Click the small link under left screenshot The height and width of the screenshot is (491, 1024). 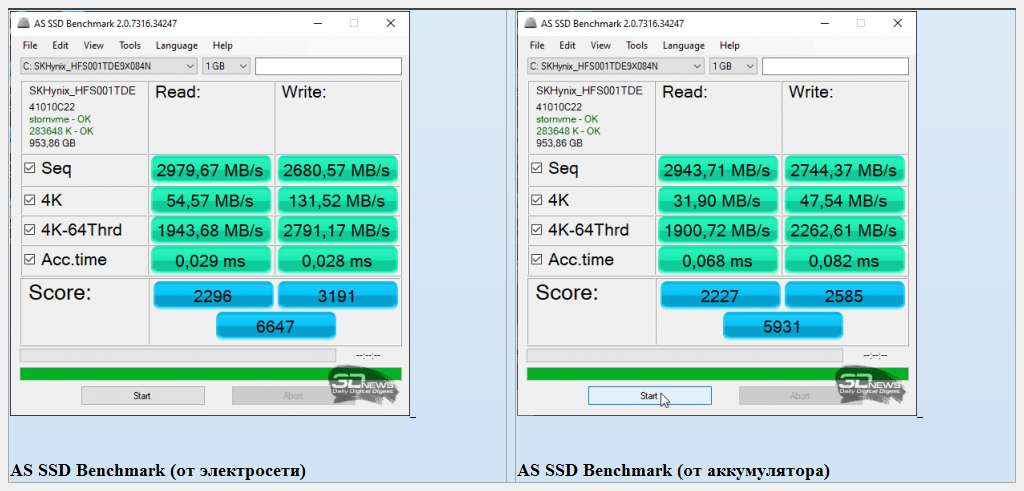tap(413, 415)
